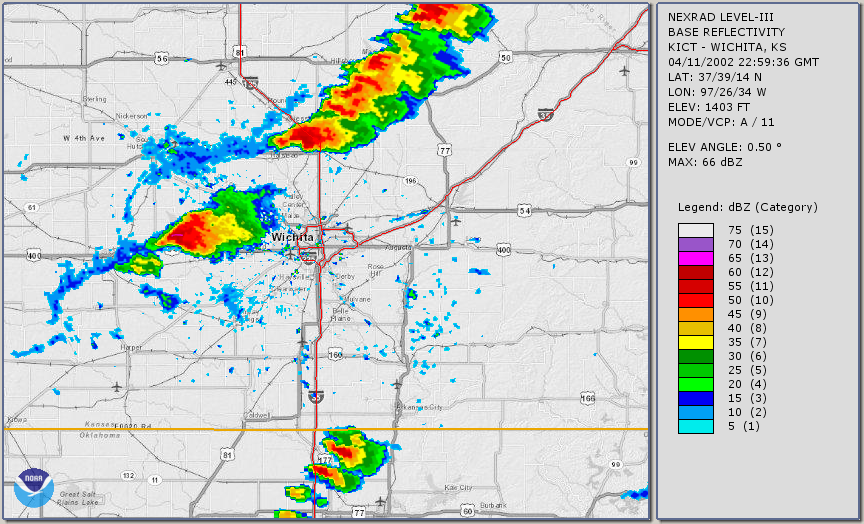Click the Oklahoma state label
Viewport: 864px width, 524px height.
[x=100, y=435]
